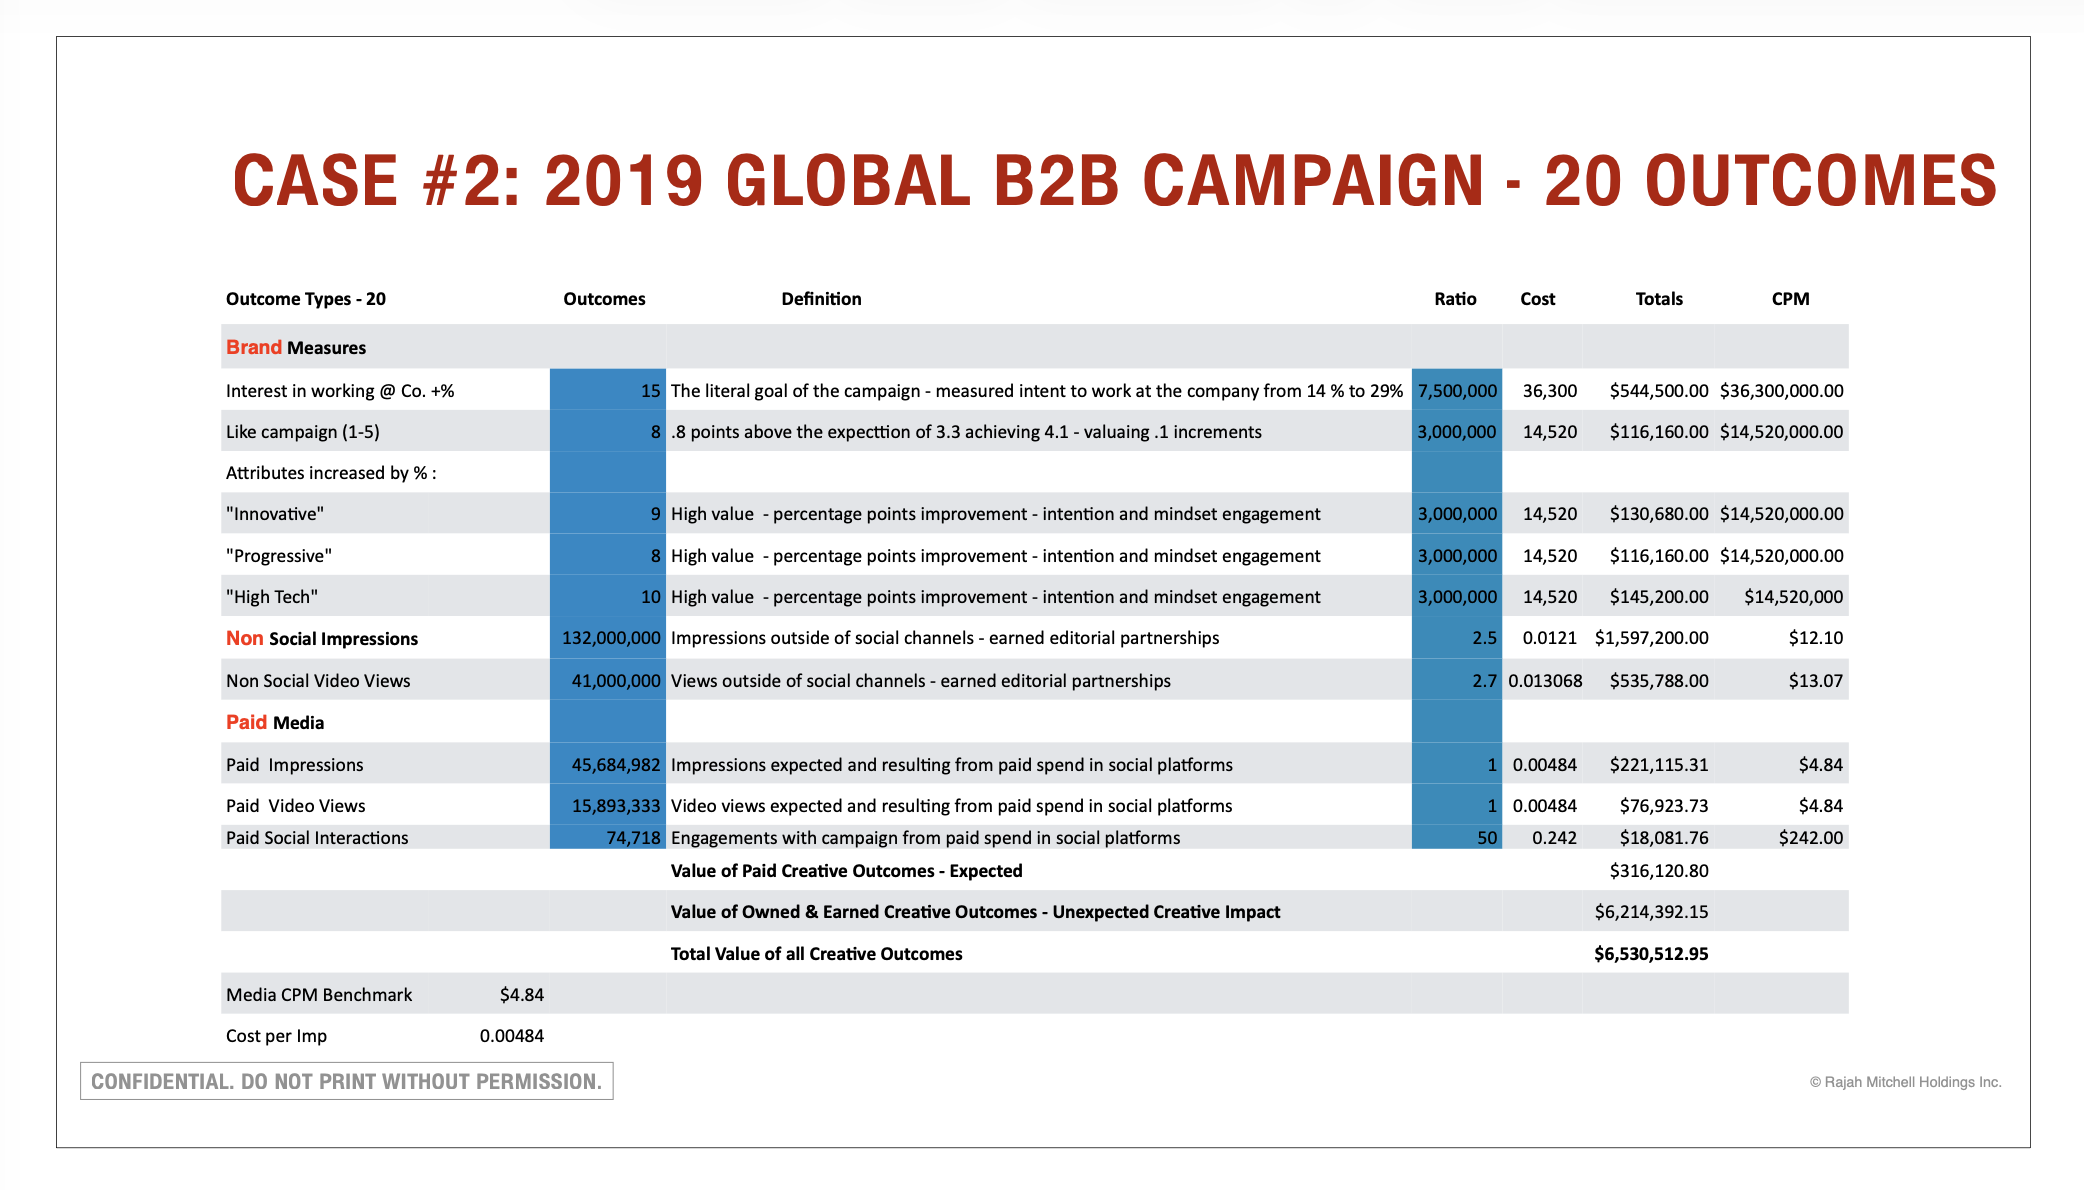Image resolution: width=2084 pixels, height=1190 pixels.
Task: Click the Outcomes column header
Action: 604,298
